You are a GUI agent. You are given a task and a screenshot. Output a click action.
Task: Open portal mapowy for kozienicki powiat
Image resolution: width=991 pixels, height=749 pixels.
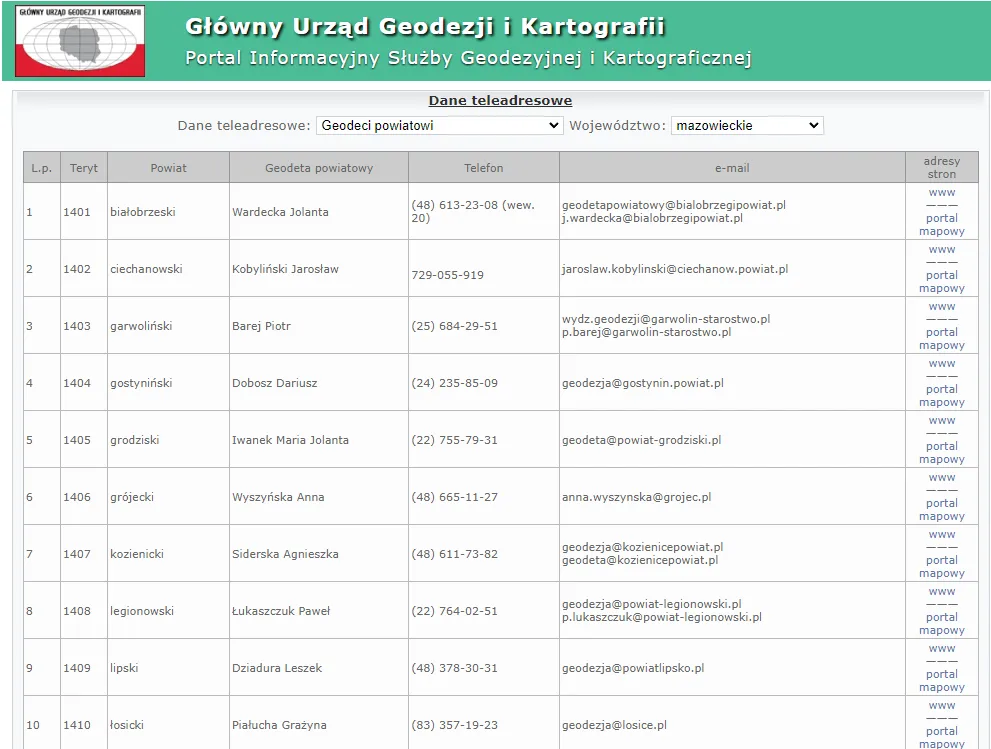coord(942,566)
